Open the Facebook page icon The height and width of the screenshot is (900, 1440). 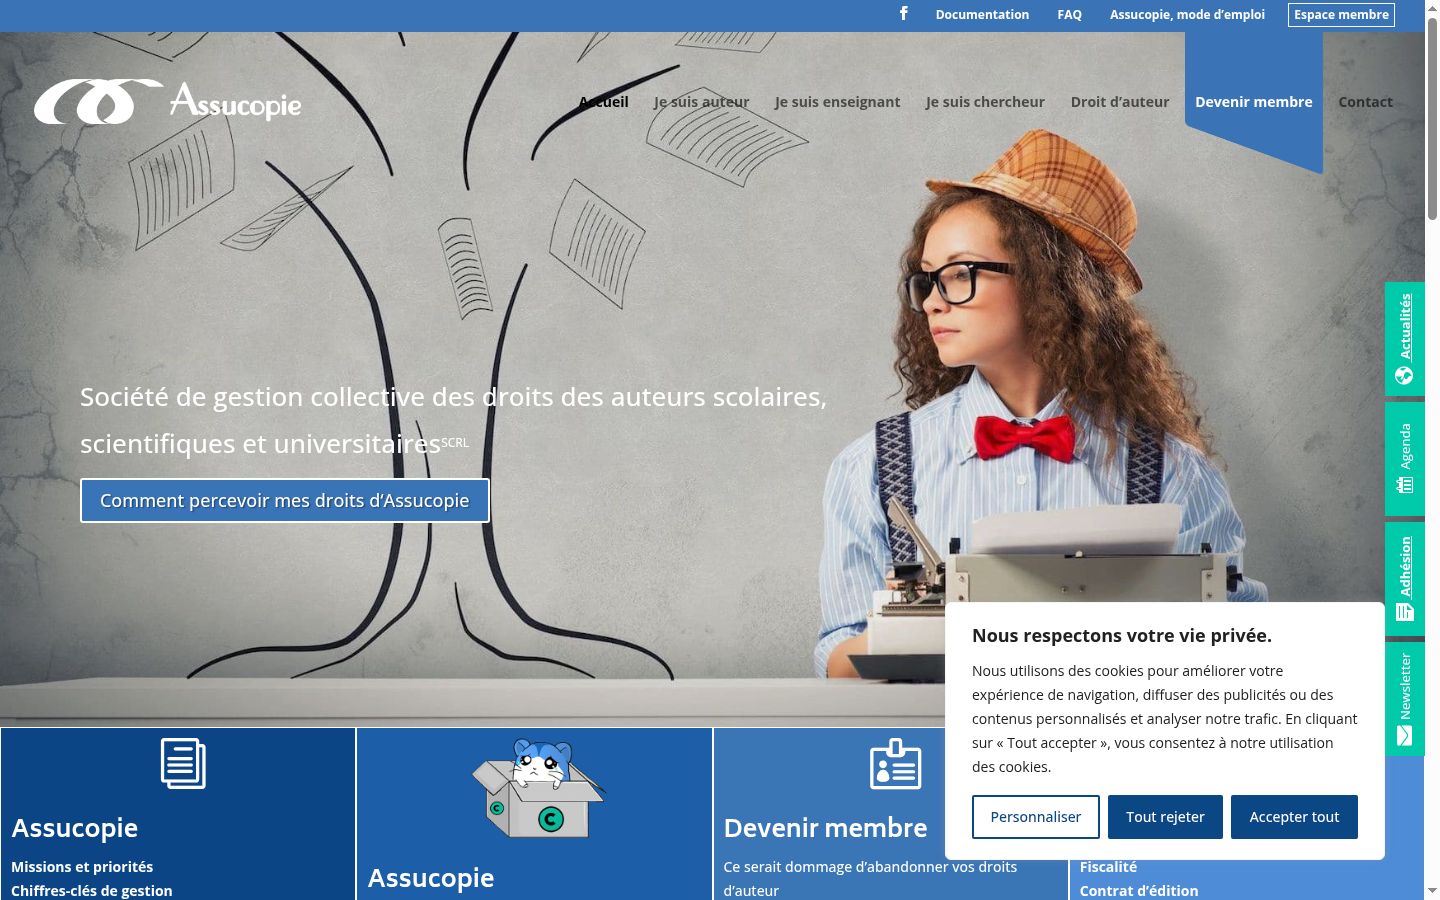tap(904, 14)
